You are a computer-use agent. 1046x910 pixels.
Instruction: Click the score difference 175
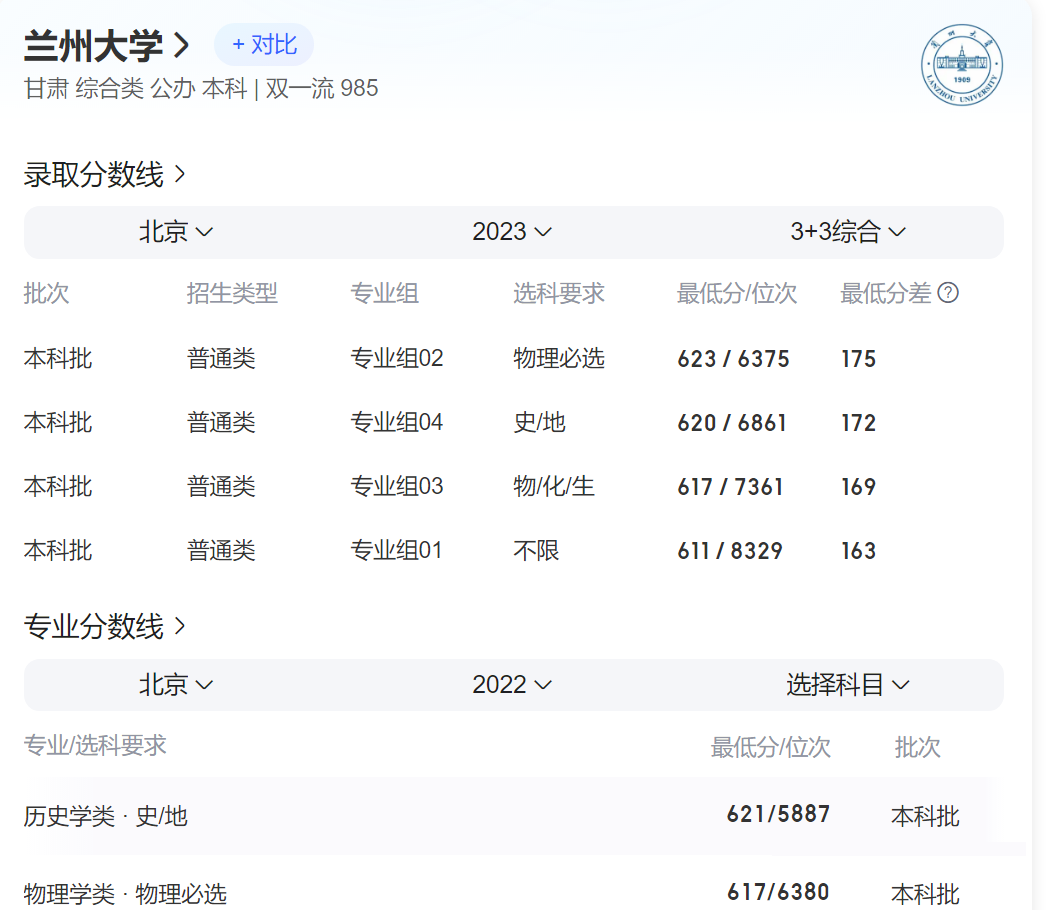[x=859, y=359]
